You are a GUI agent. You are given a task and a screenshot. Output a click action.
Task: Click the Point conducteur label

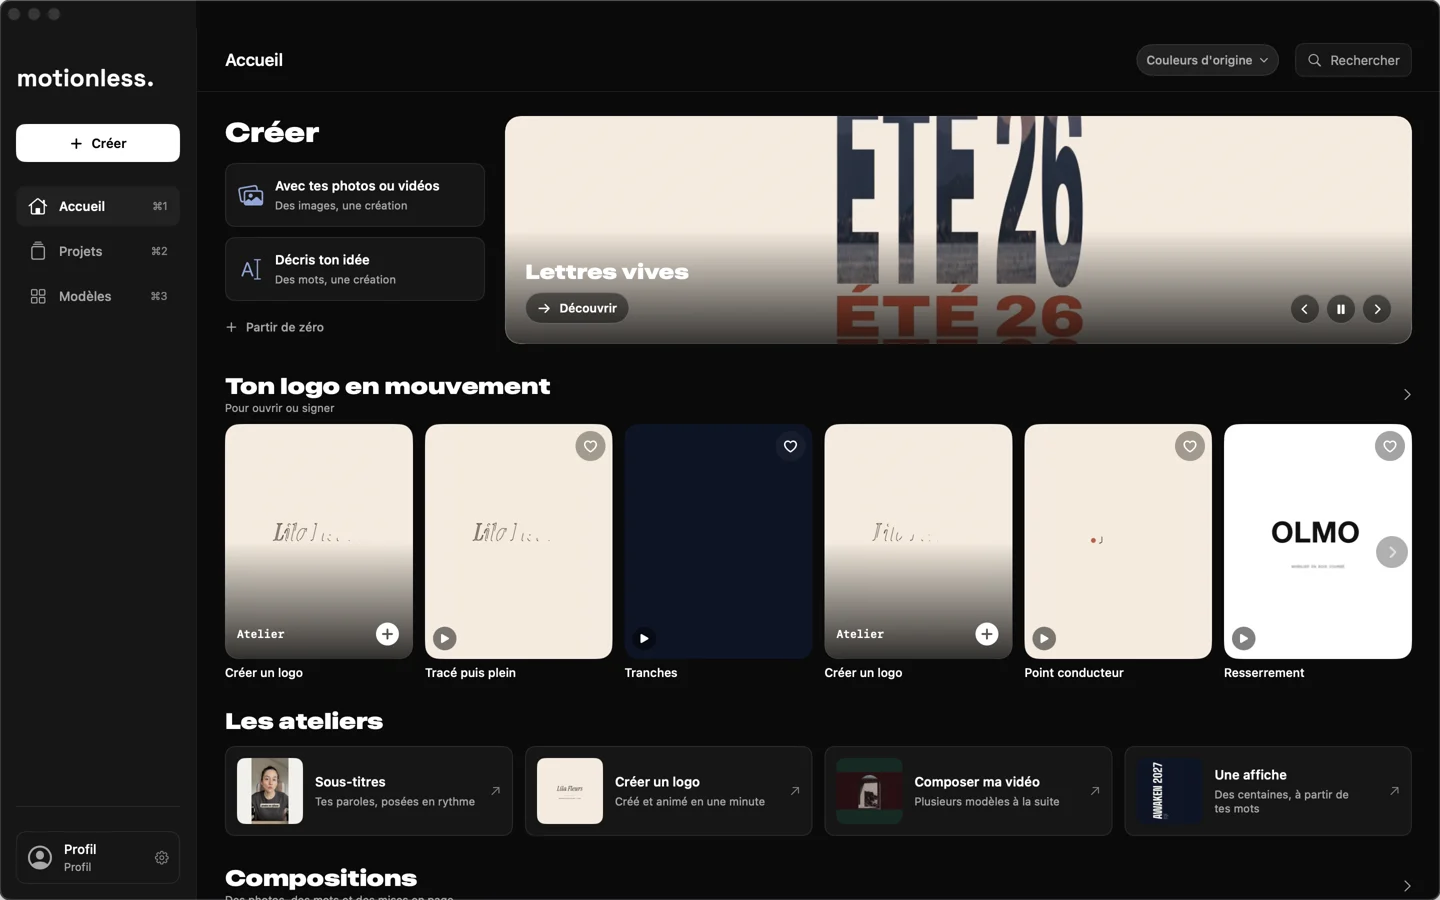tap(1074, 673)
